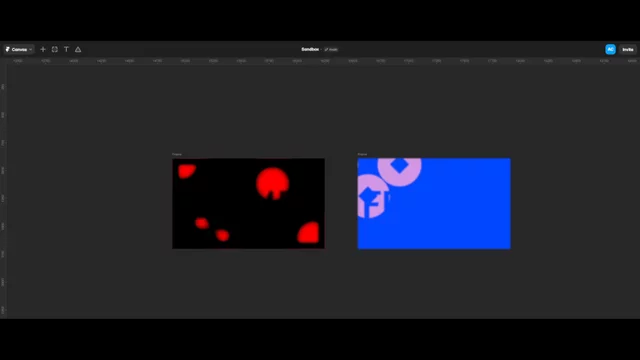Click the Framer logo icon
The width and height of the screenshot is (640, 360).
pos(8,49)
